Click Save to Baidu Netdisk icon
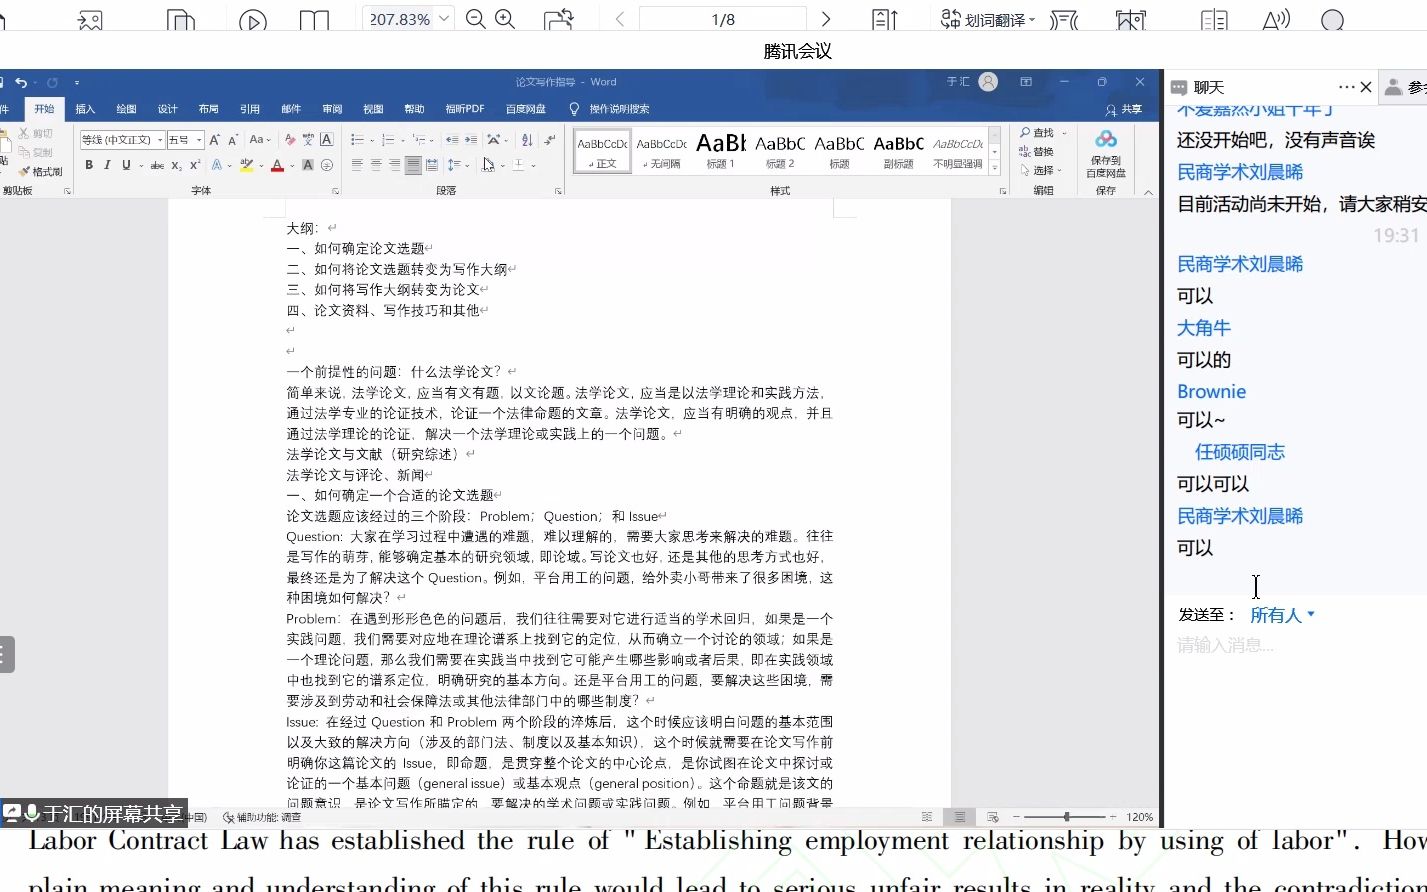 1105,153
